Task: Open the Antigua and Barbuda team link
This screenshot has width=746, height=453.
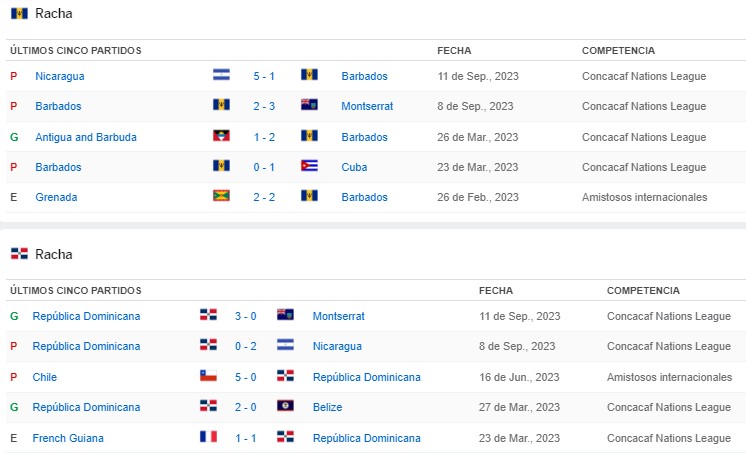Action: 86,137
